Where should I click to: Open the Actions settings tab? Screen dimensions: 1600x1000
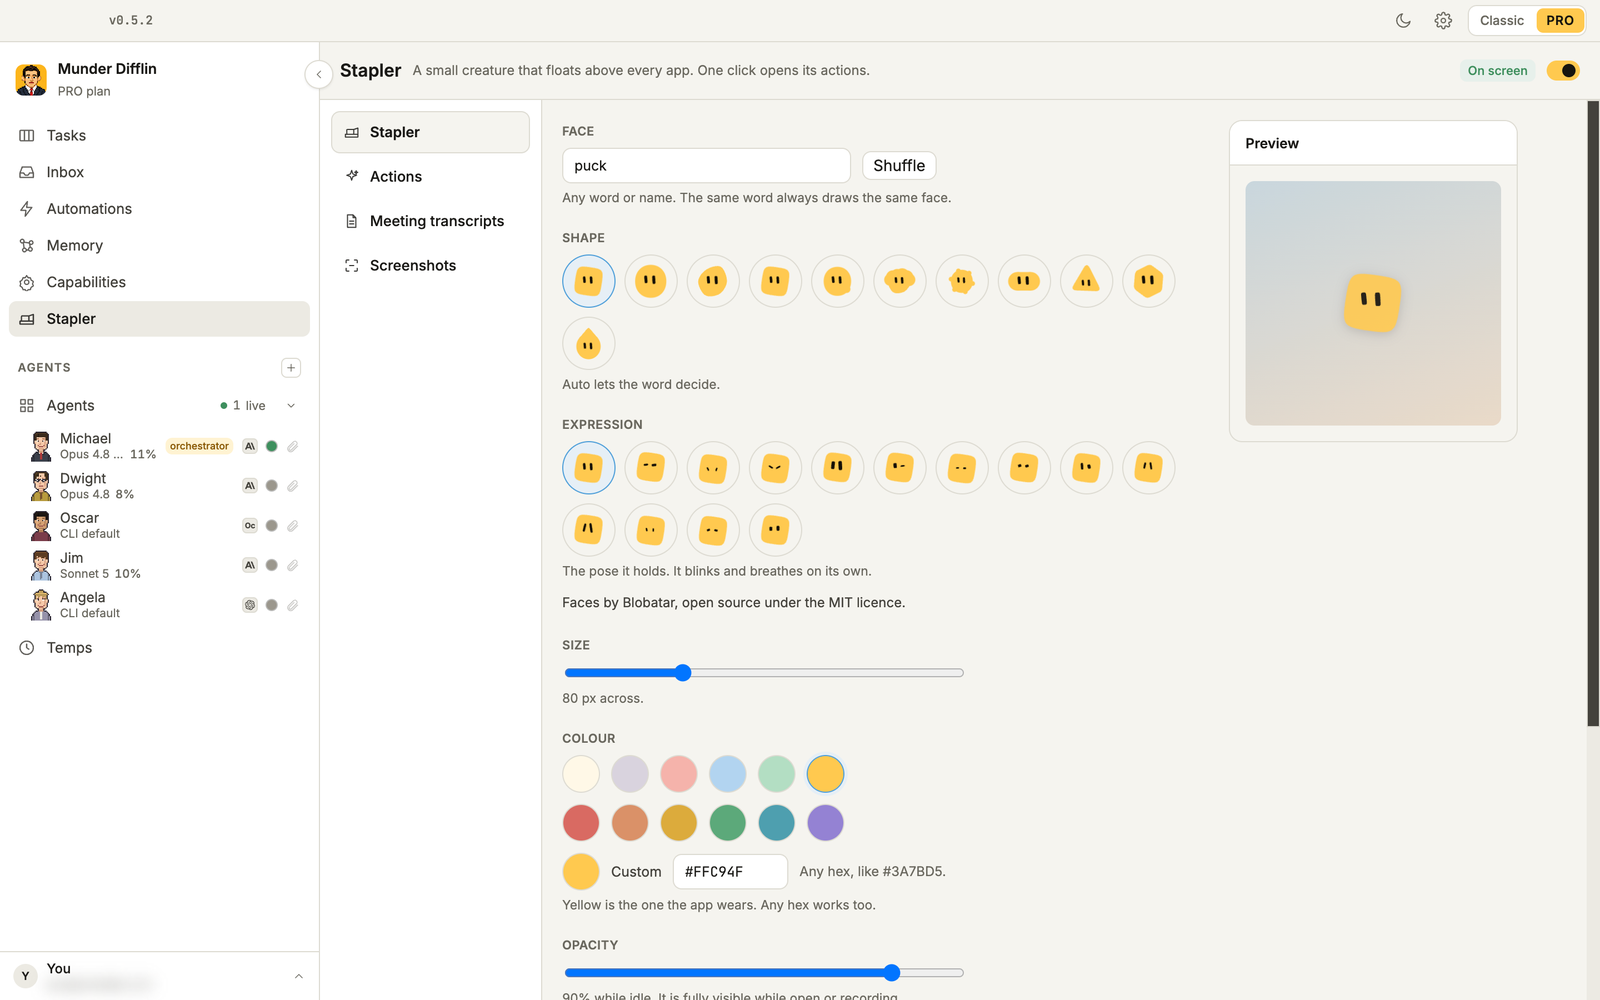pos(430,176)
